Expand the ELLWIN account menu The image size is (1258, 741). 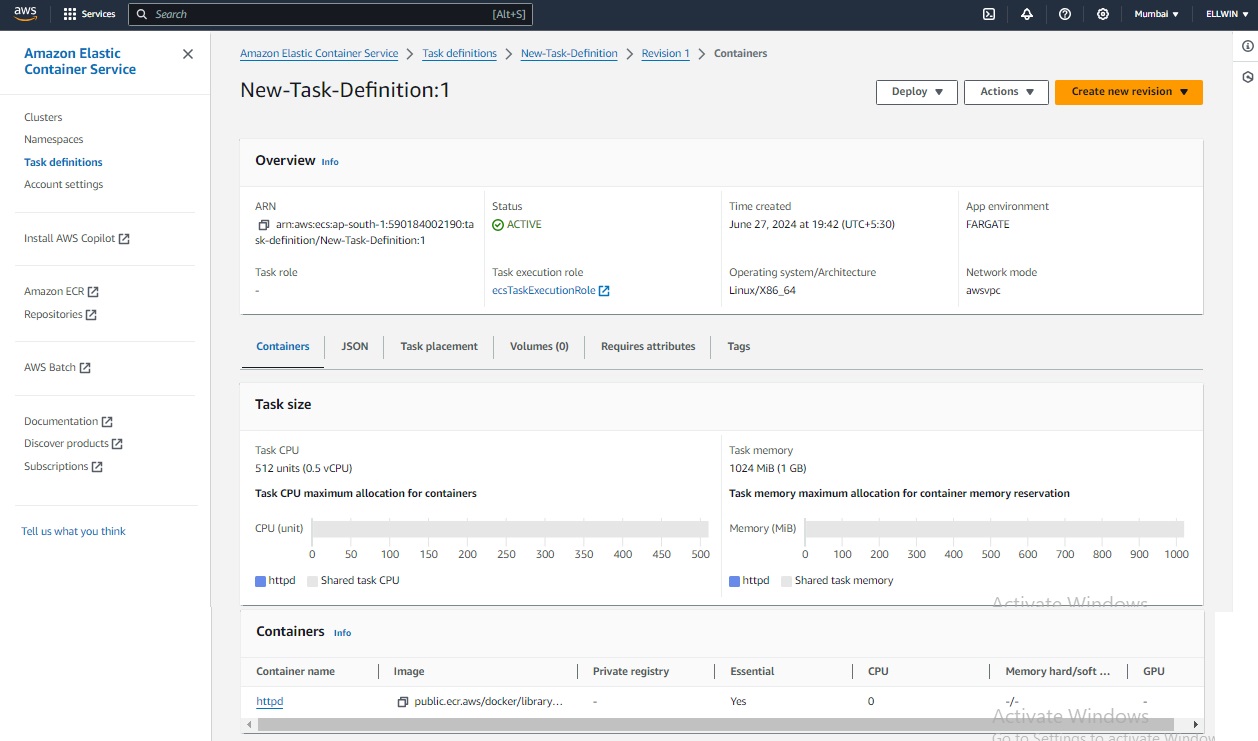pyautogui.click(x=1227, y=14)
